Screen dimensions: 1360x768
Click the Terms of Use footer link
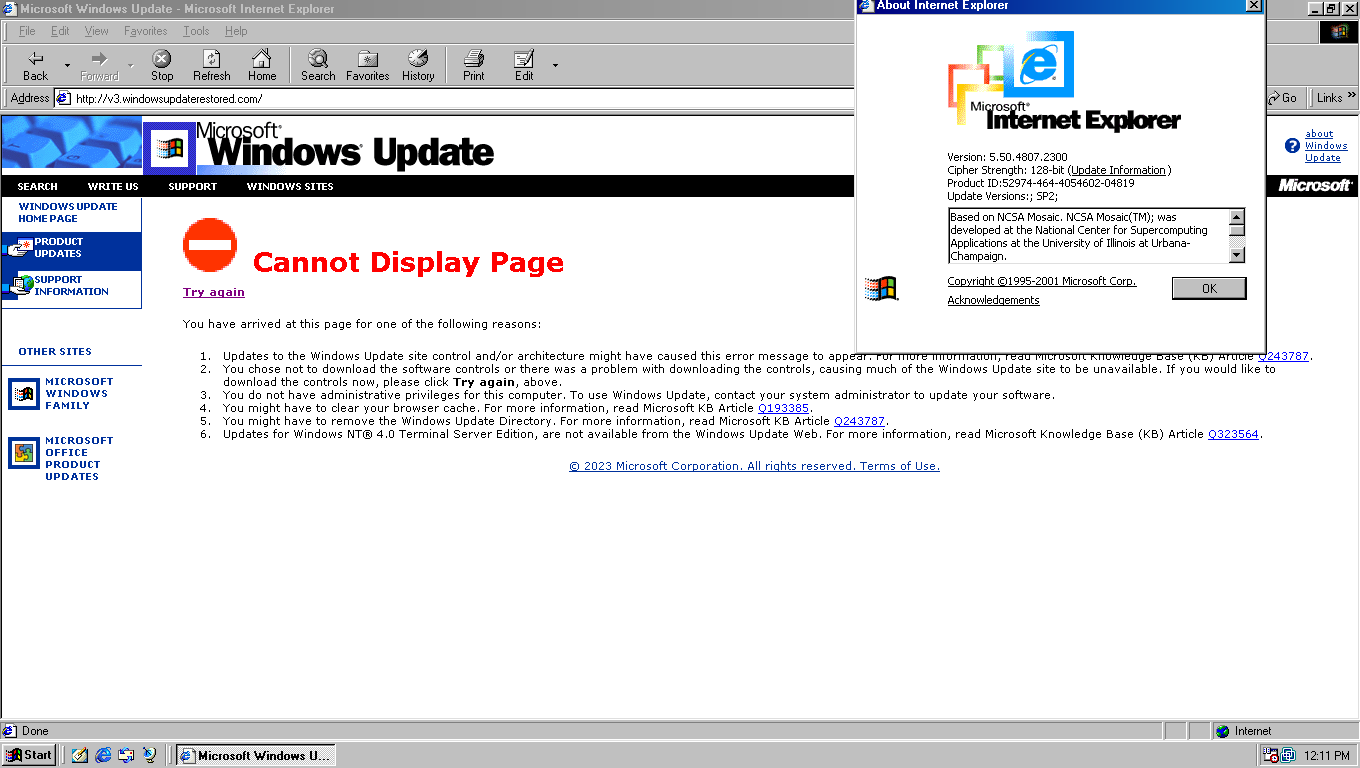click(x=899, y=466)
